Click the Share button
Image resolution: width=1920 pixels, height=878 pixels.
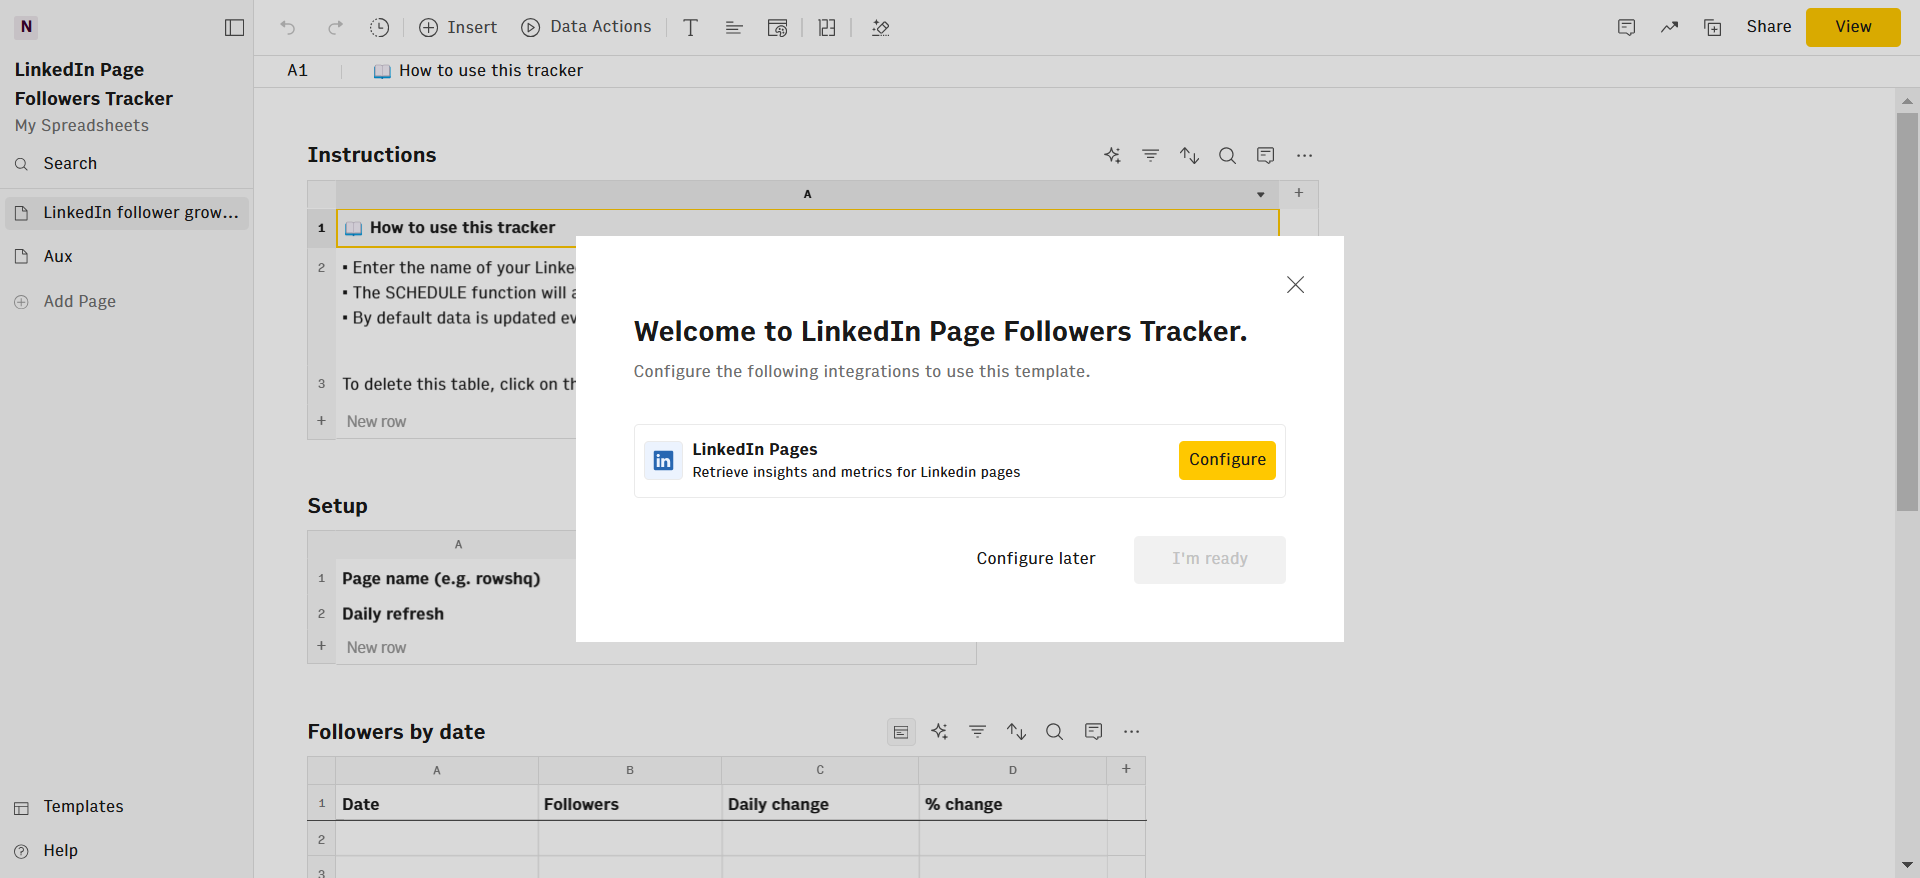1769,27
